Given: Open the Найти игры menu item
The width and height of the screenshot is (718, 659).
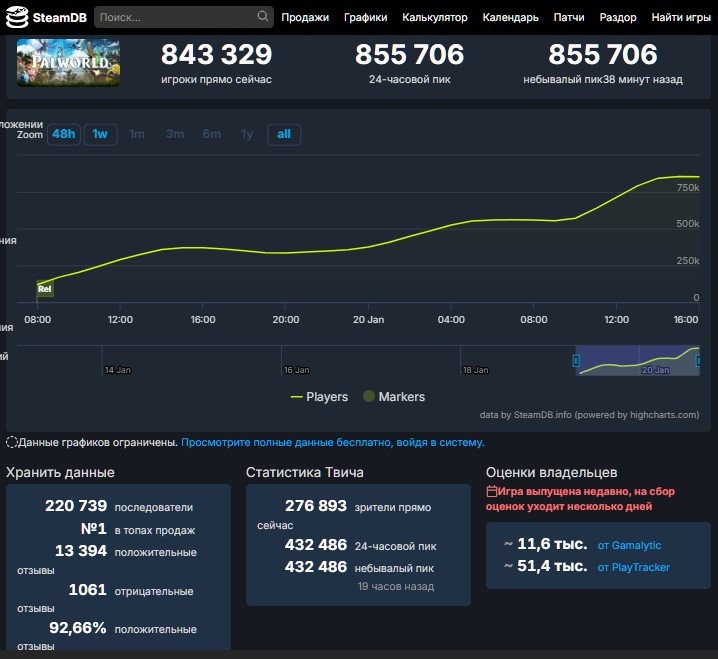Looking at the screenshot, I should coord(681,17).
